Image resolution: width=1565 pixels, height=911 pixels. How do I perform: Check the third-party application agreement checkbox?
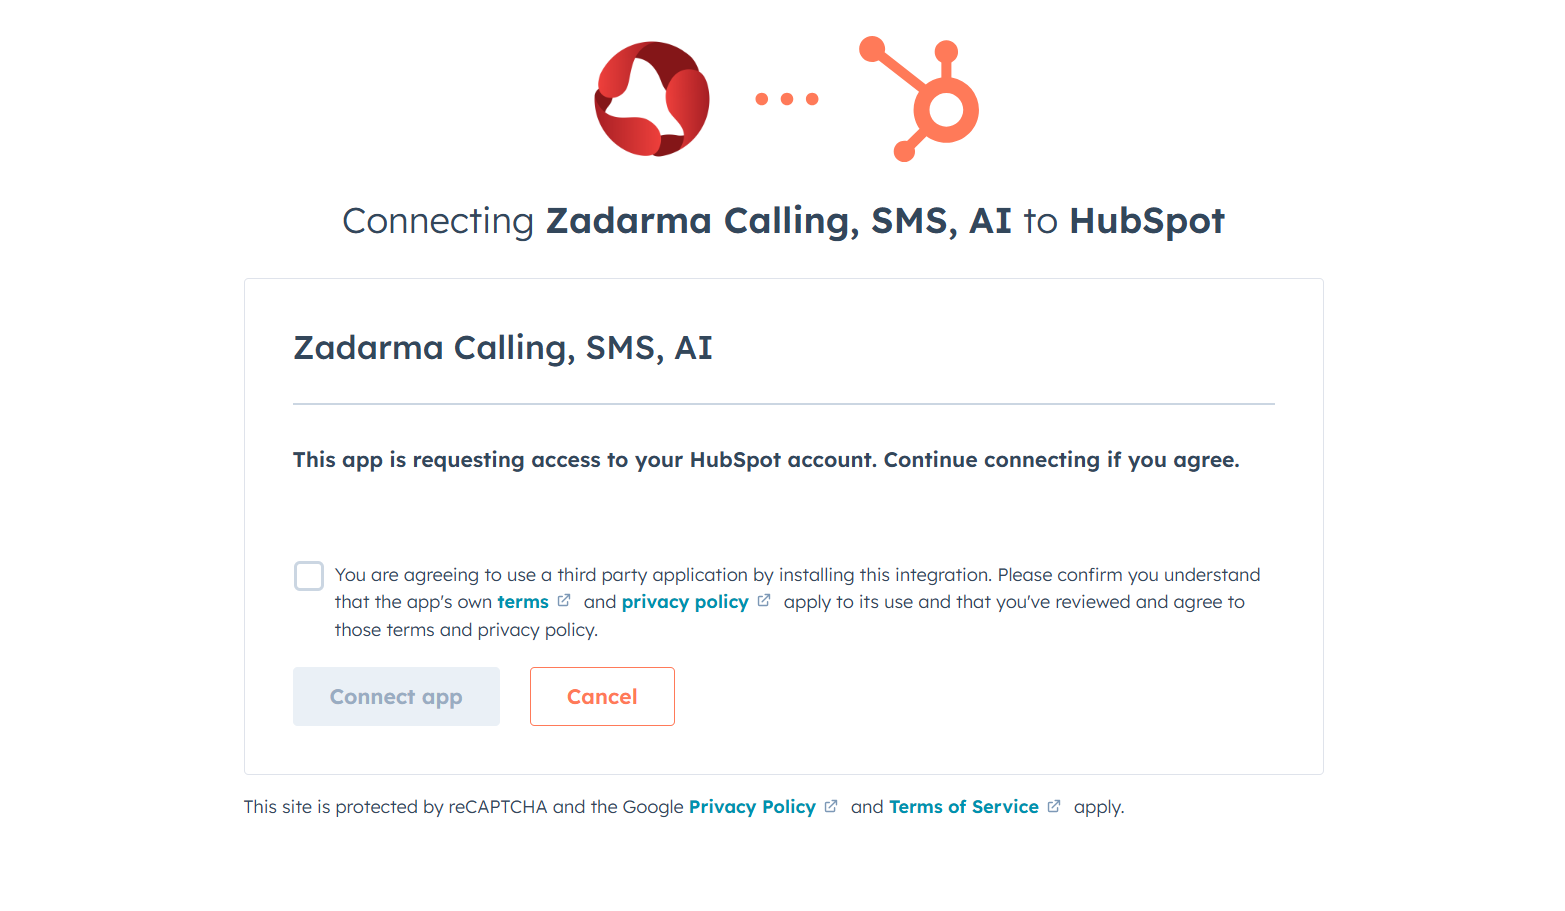(x=309, y=575)
